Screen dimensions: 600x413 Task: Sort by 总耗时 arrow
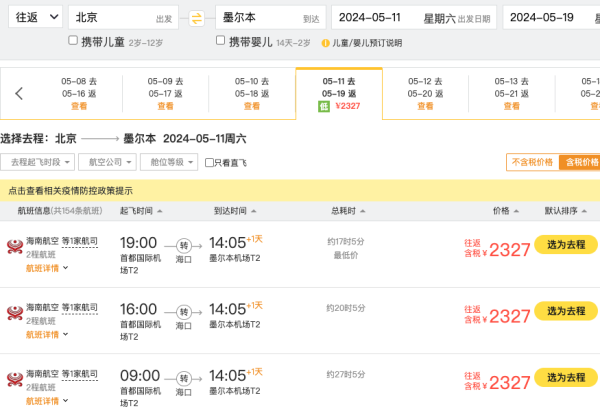363,211
